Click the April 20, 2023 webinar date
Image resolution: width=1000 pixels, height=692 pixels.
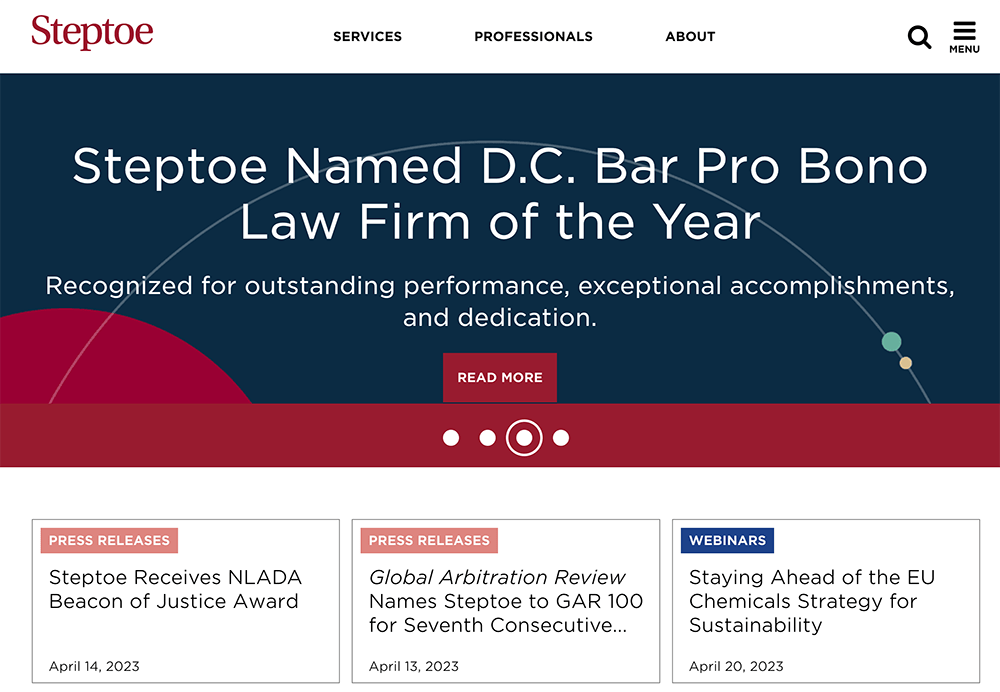click(x=736, y=666)
